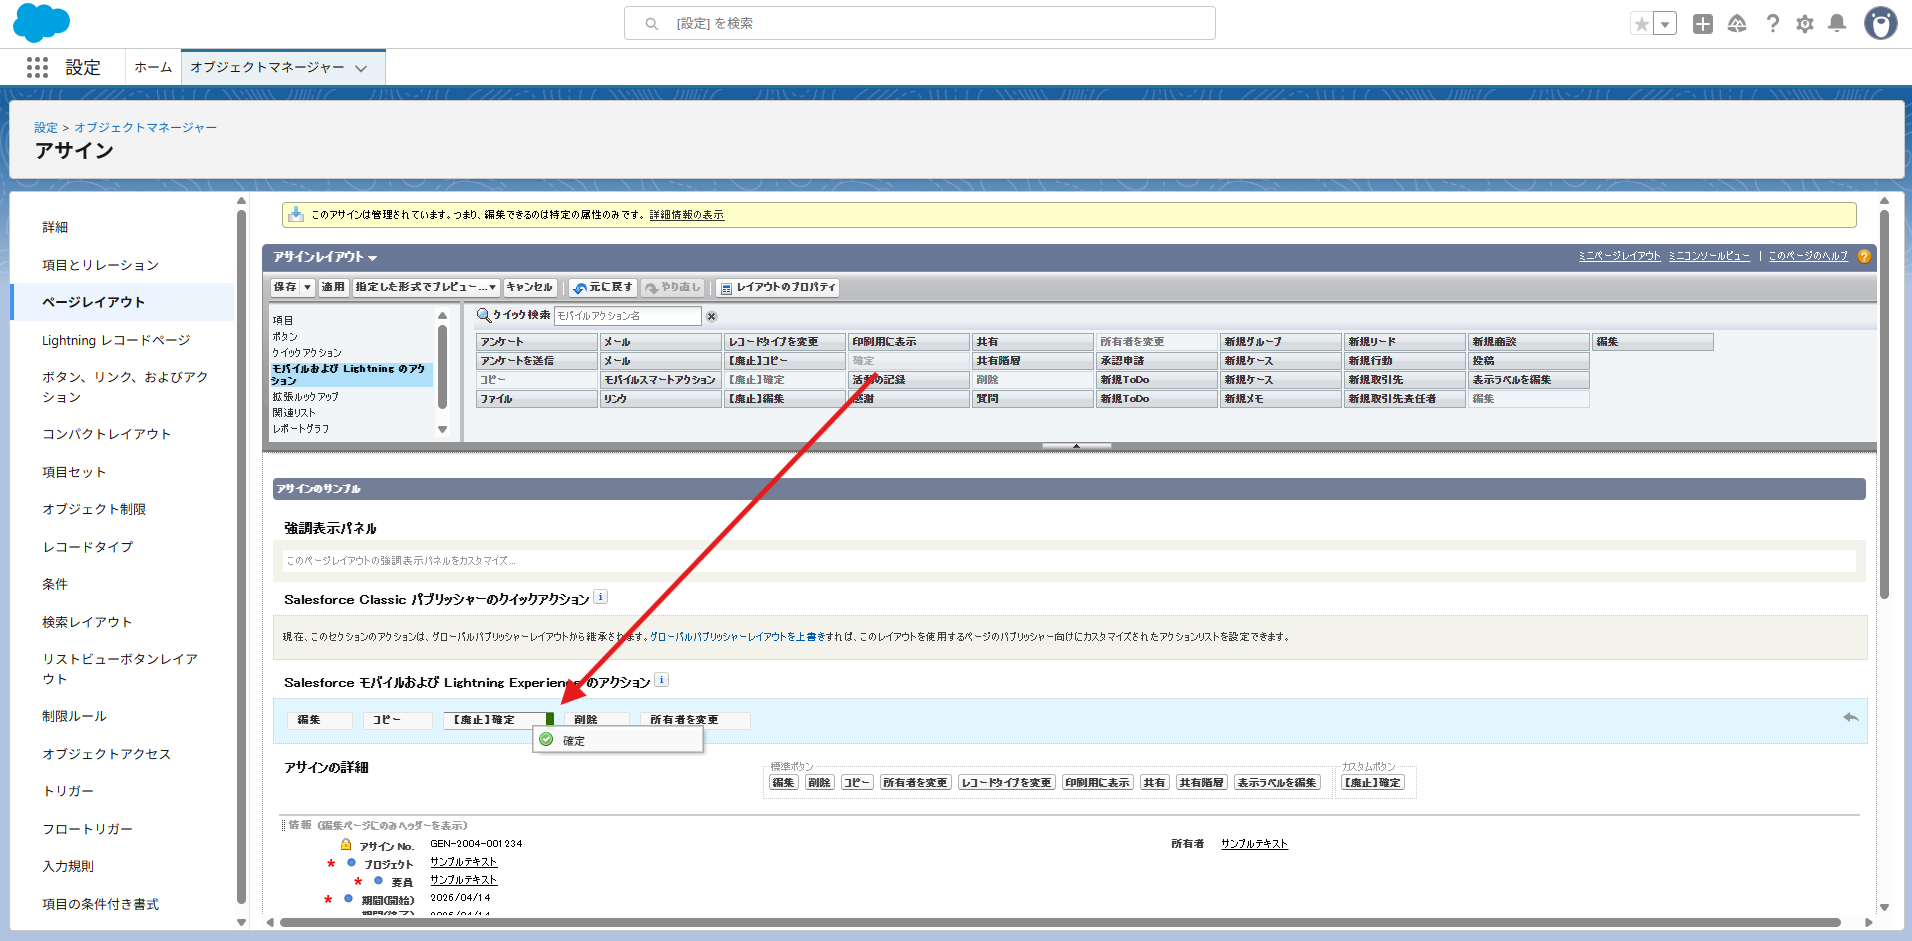
Task: Open the 指定した形式でプレビュー dropdown
Action: click(x=426, y=287)
